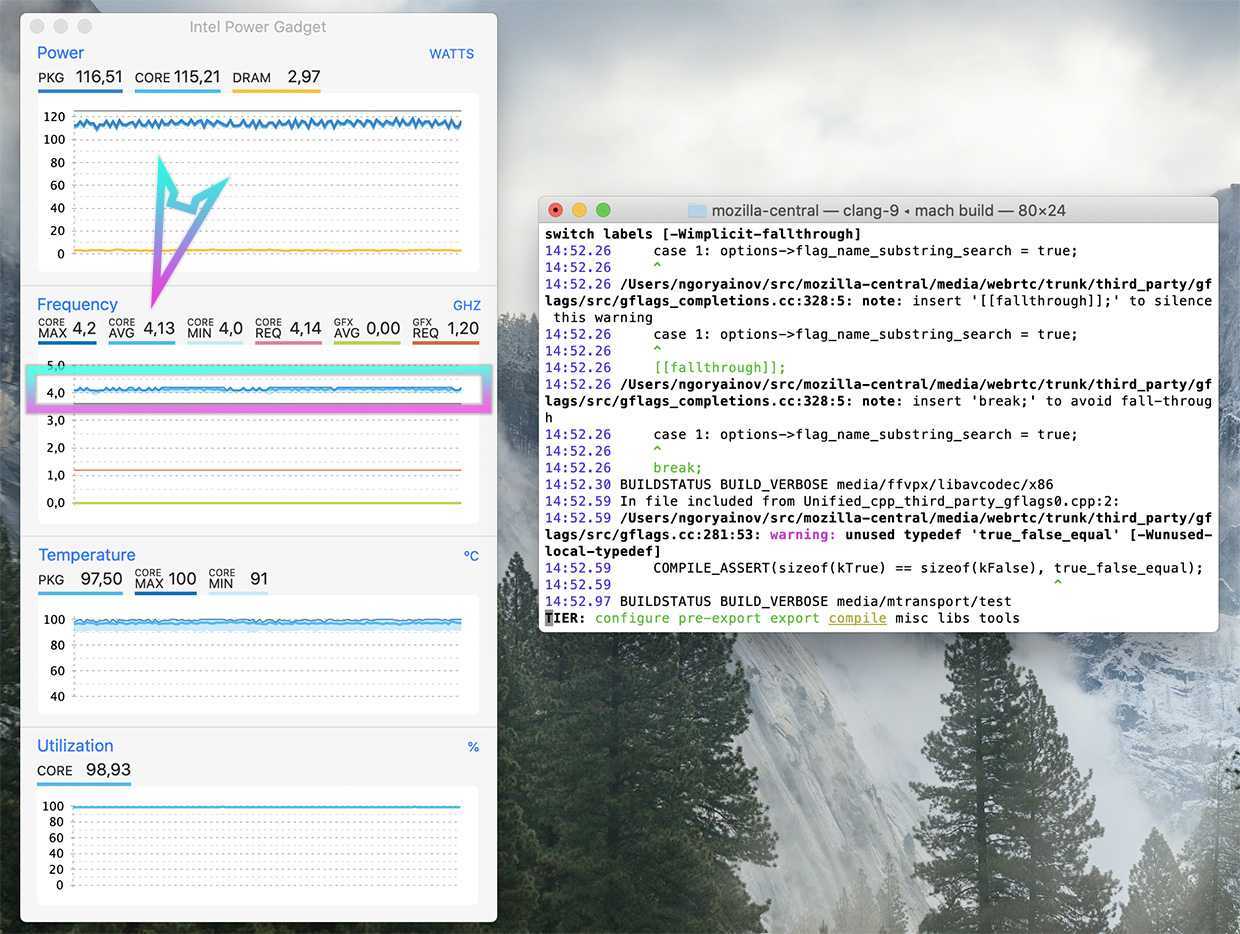Zoom the Terminal window with green button

tap(603, 210)
